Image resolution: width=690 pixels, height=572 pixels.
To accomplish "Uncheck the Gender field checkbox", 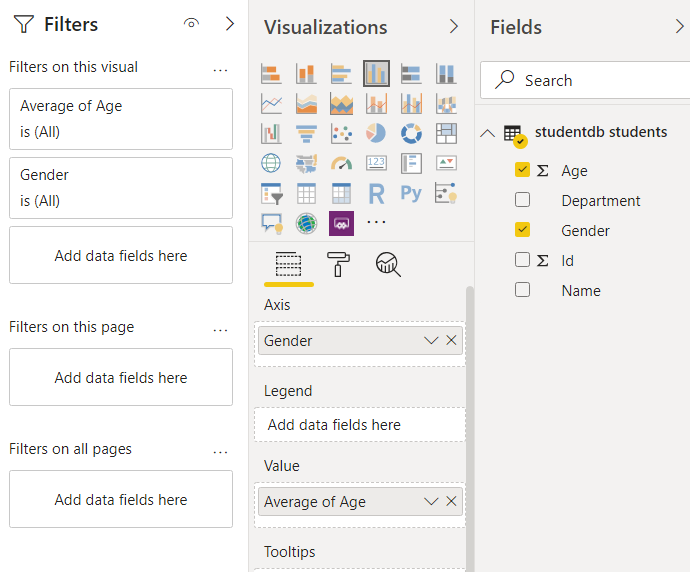I will click(x=522, y=230).
